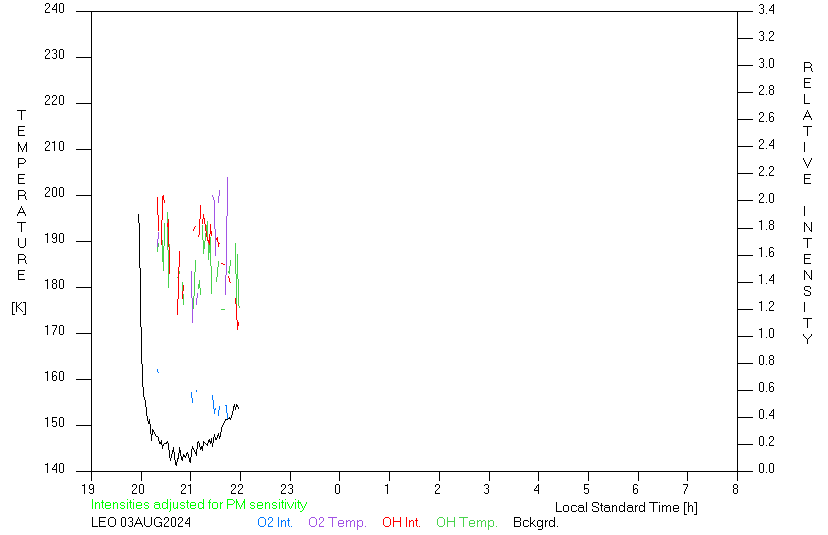Click the 220 temperature axis value

[x=54, y=101]
